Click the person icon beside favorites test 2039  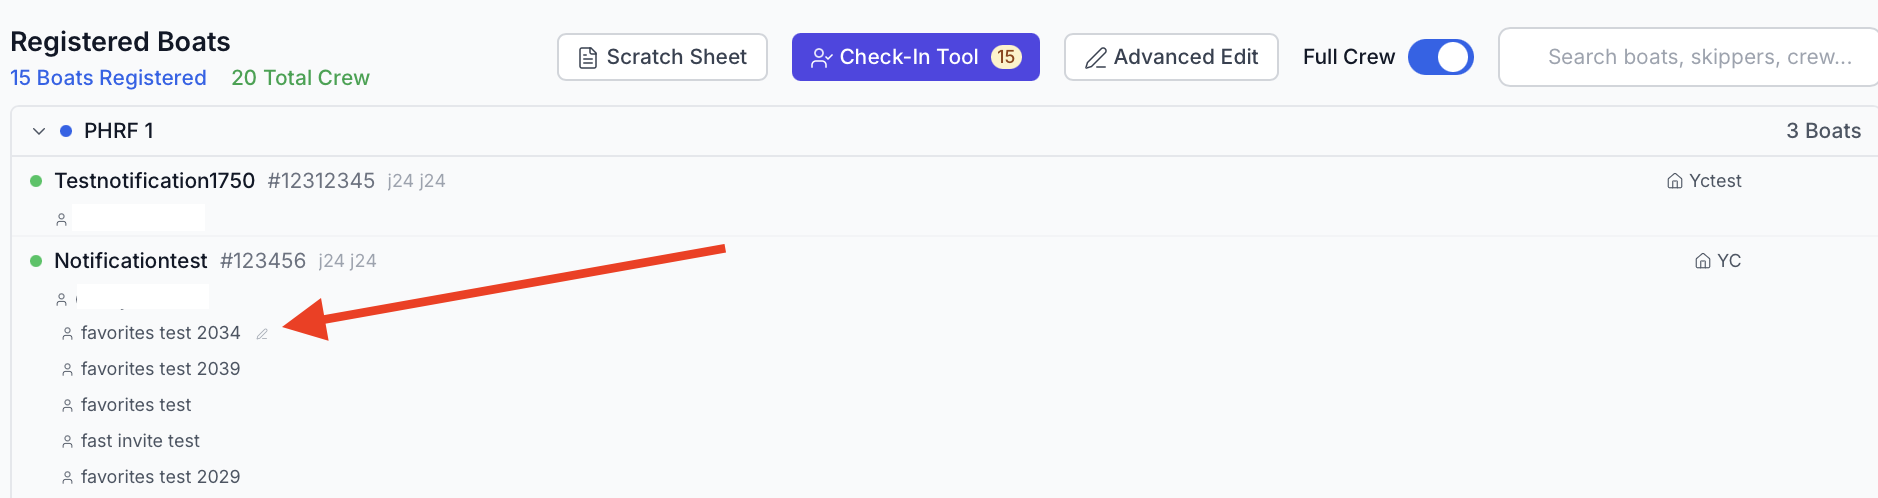pyautogui.click(x=67, y=370)
